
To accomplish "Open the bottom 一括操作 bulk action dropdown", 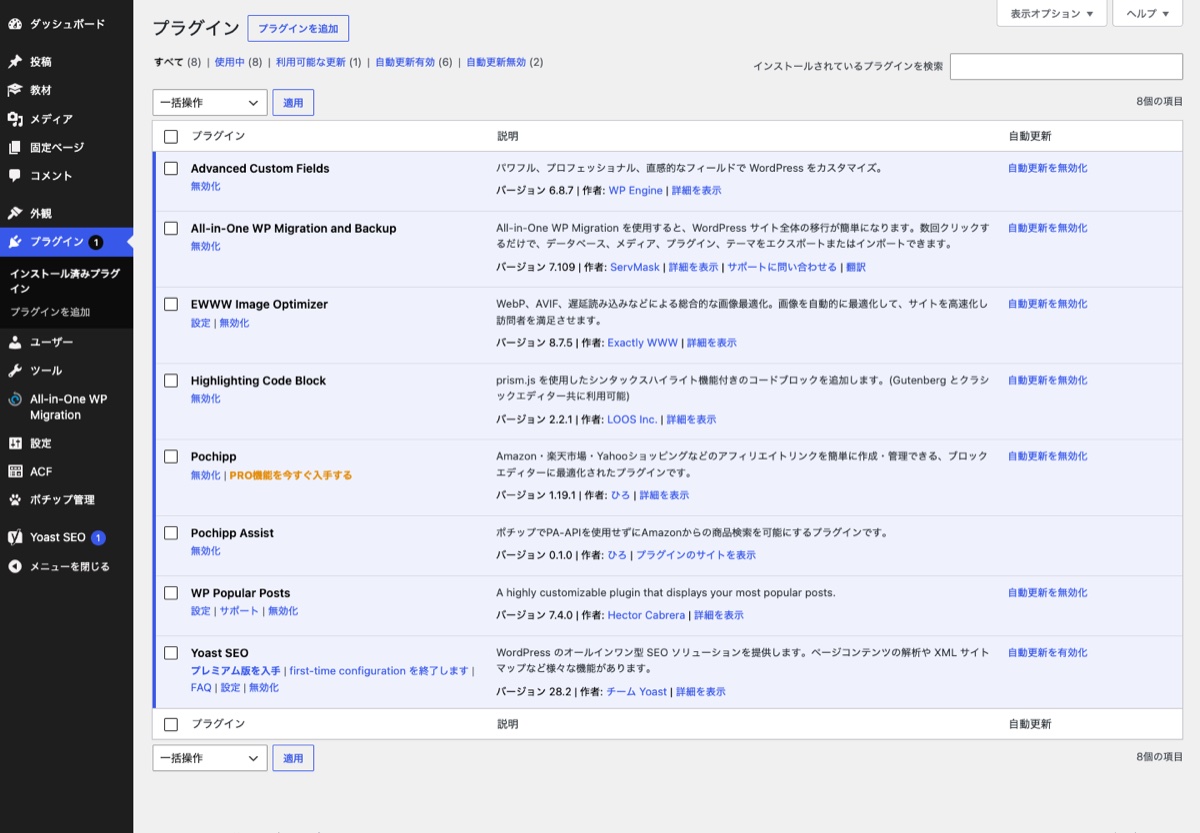I will pyautogui.click(x=210, y=758).
